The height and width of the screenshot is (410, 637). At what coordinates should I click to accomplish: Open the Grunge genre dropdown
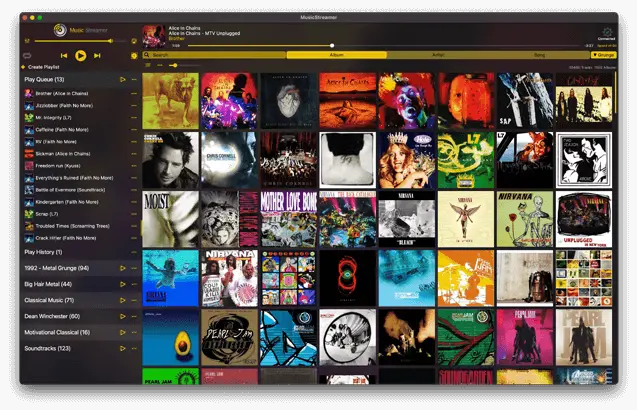pos(604,55)
